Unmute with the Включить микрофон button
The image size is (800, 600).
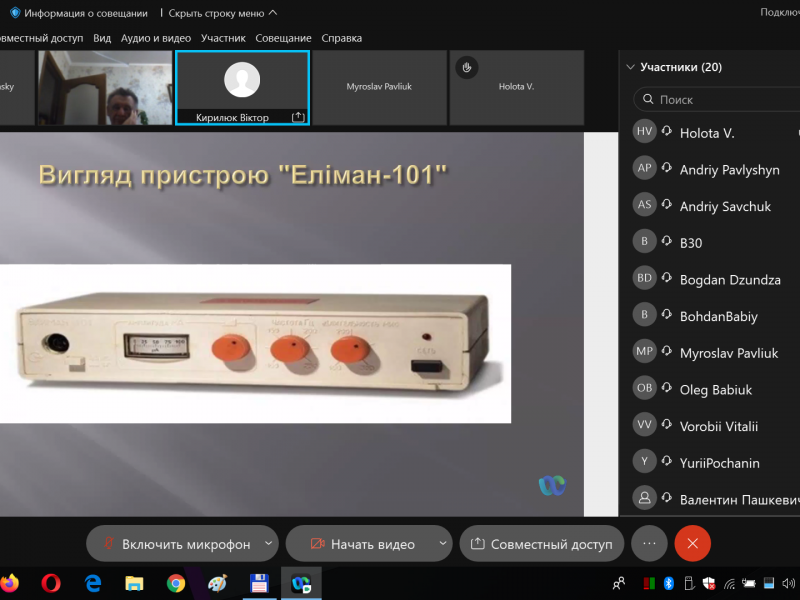coord(175,544)
